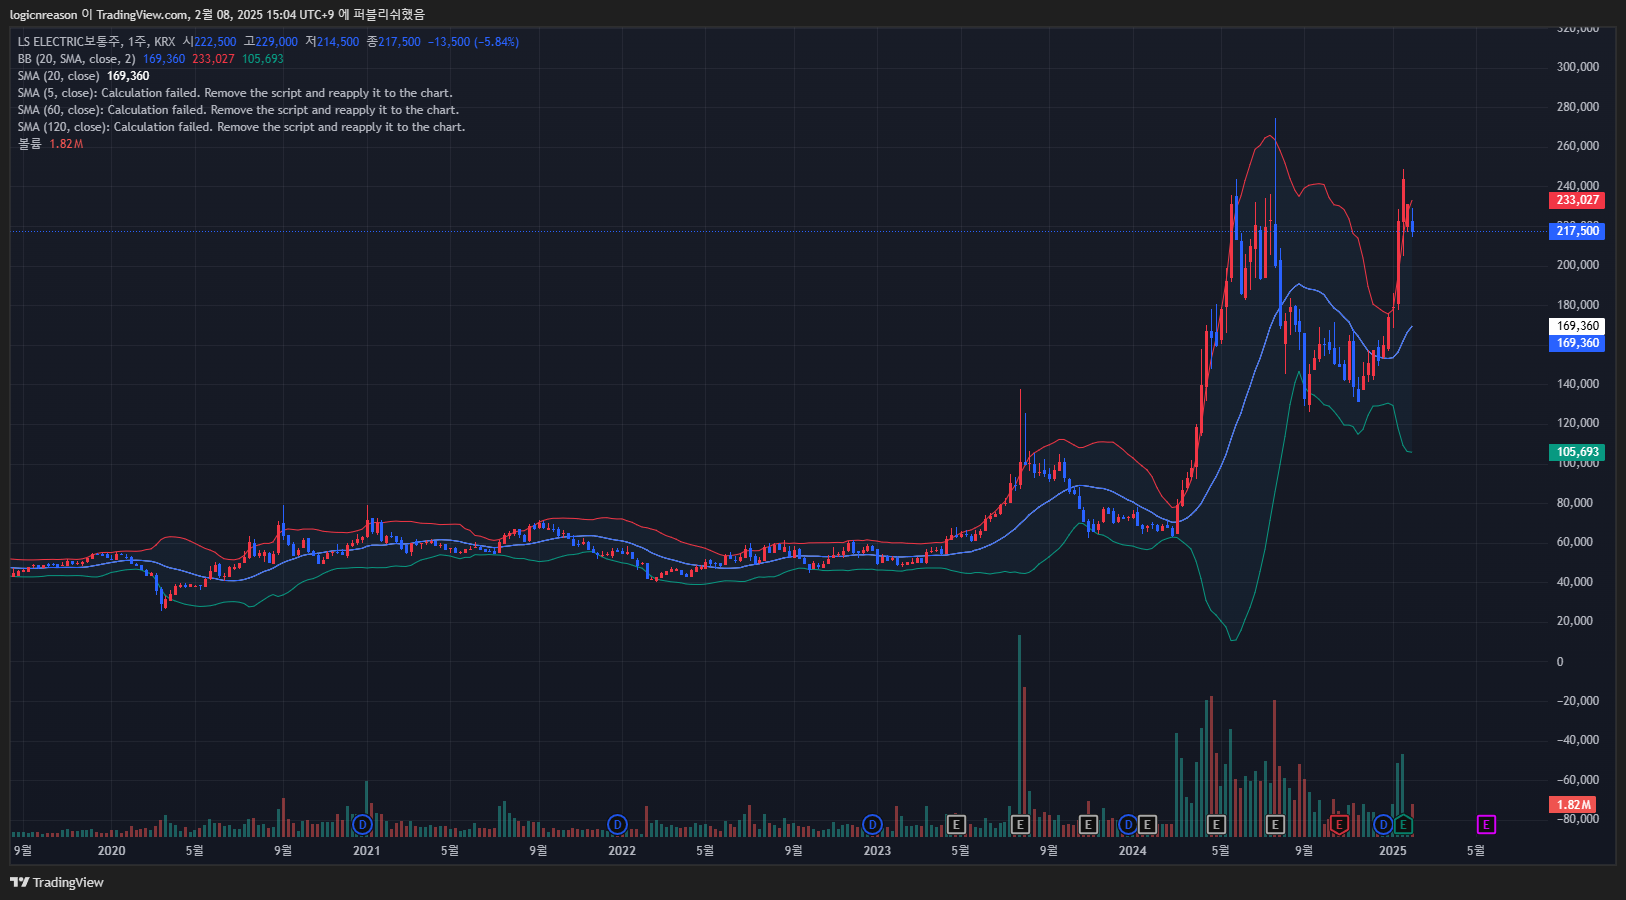Click the earnings E marker right after 2024
This screenshot has width=1626, height=900.
coord(1147,825)
